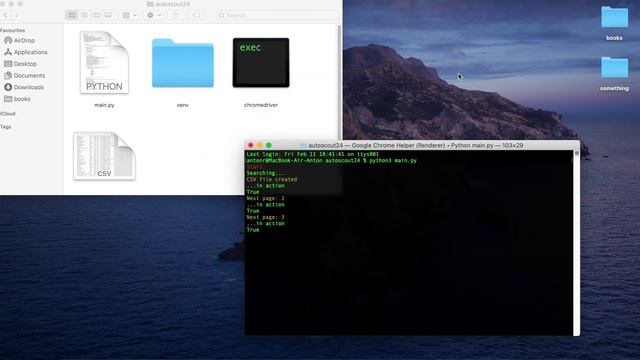Select the CSV file icon
The width and height of the screenshot is (640, 360).
(x=104, y=156)
